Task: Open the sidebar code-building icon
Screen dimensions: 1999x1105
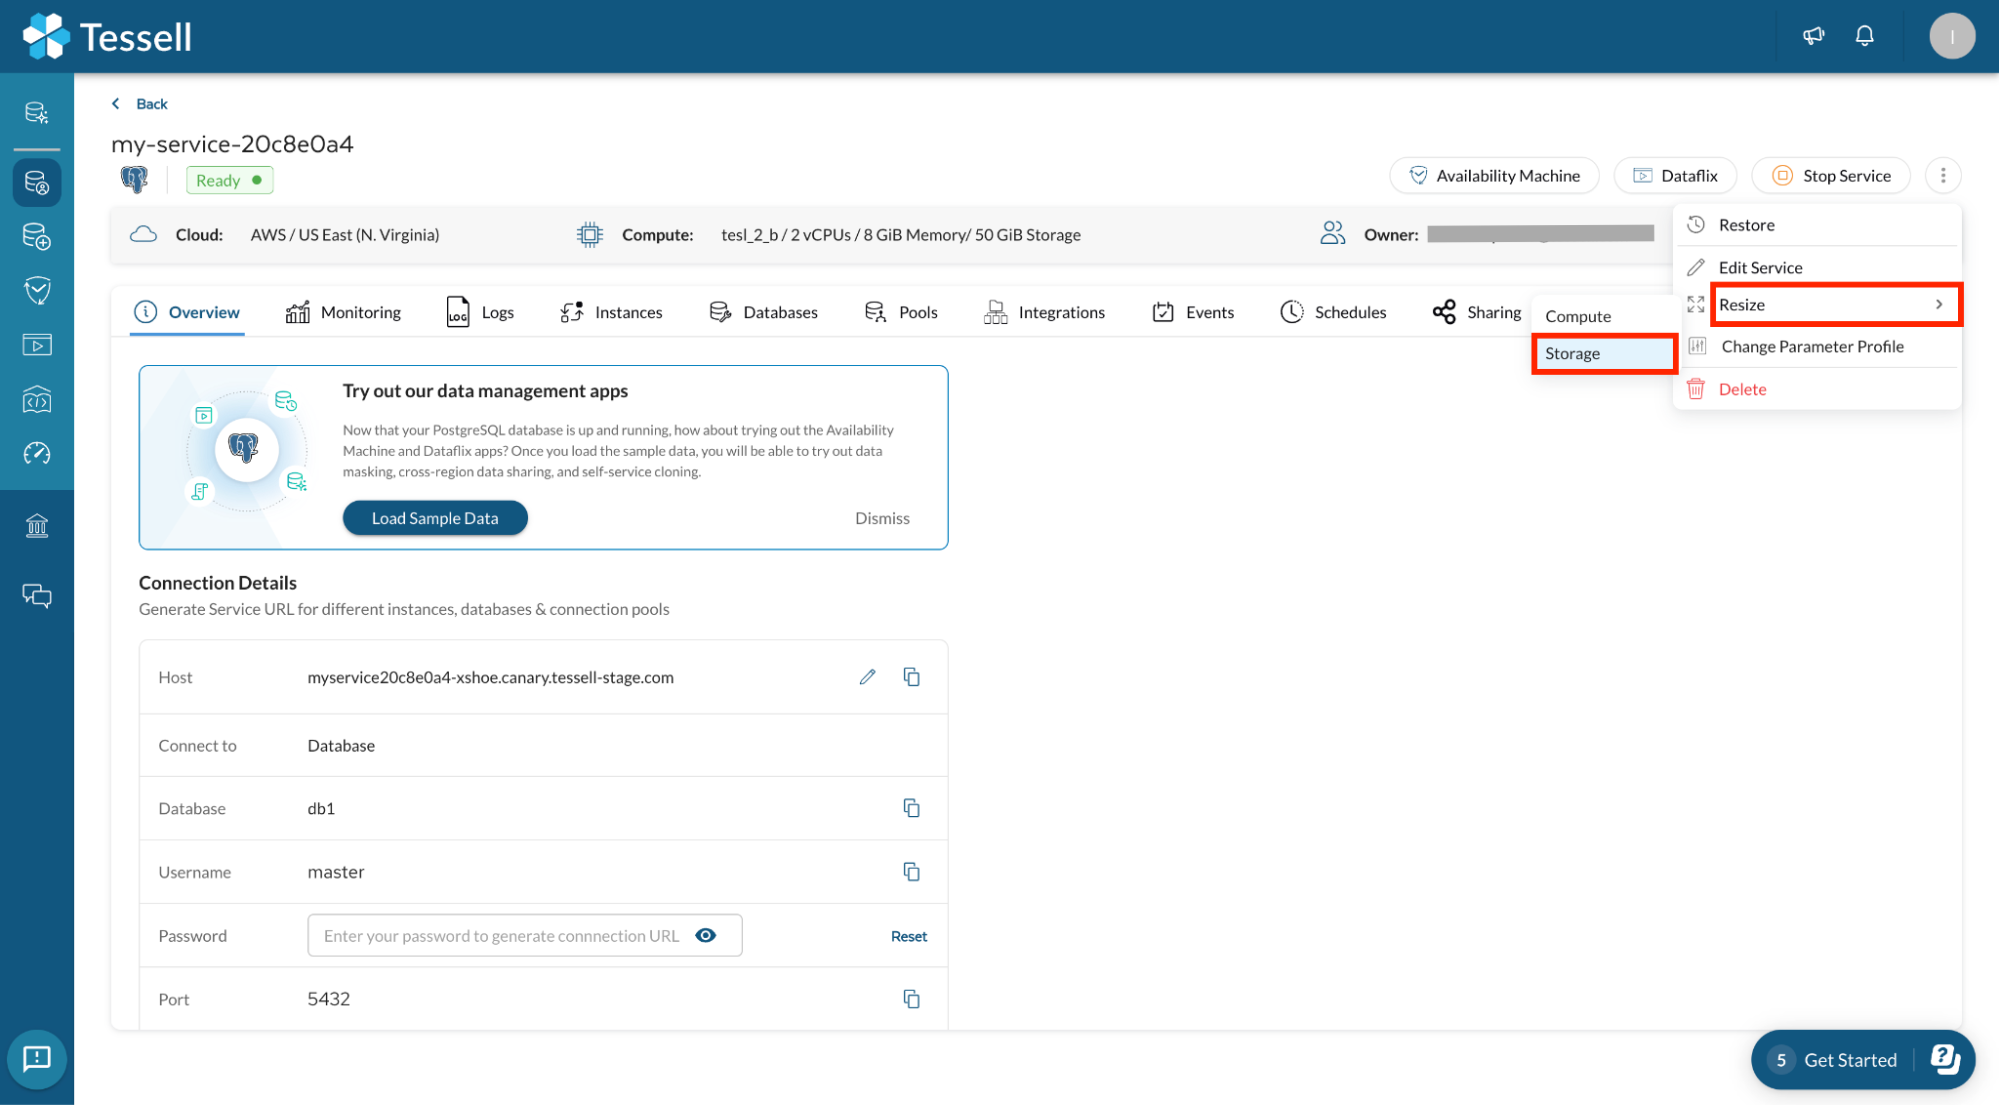Action: [x=37, y=399]
